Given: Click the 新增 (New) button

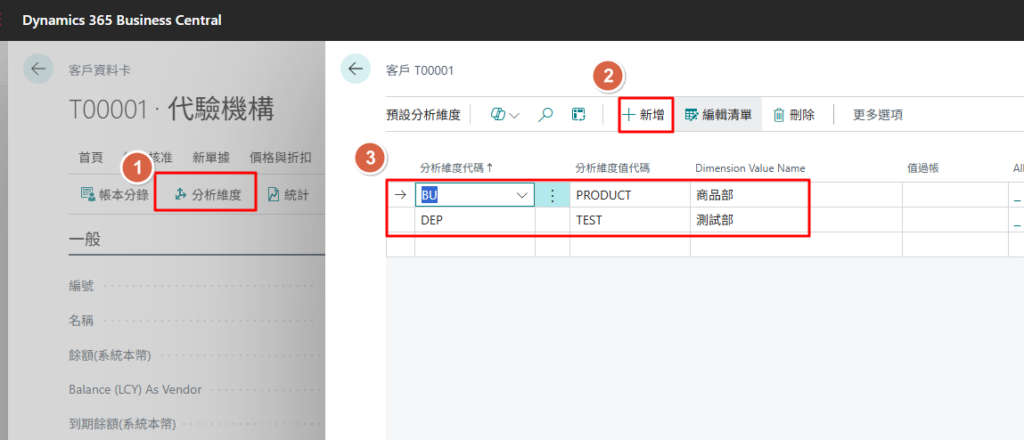Looking at the screenshot, I should pyautogui.click(x=645, y=115).
